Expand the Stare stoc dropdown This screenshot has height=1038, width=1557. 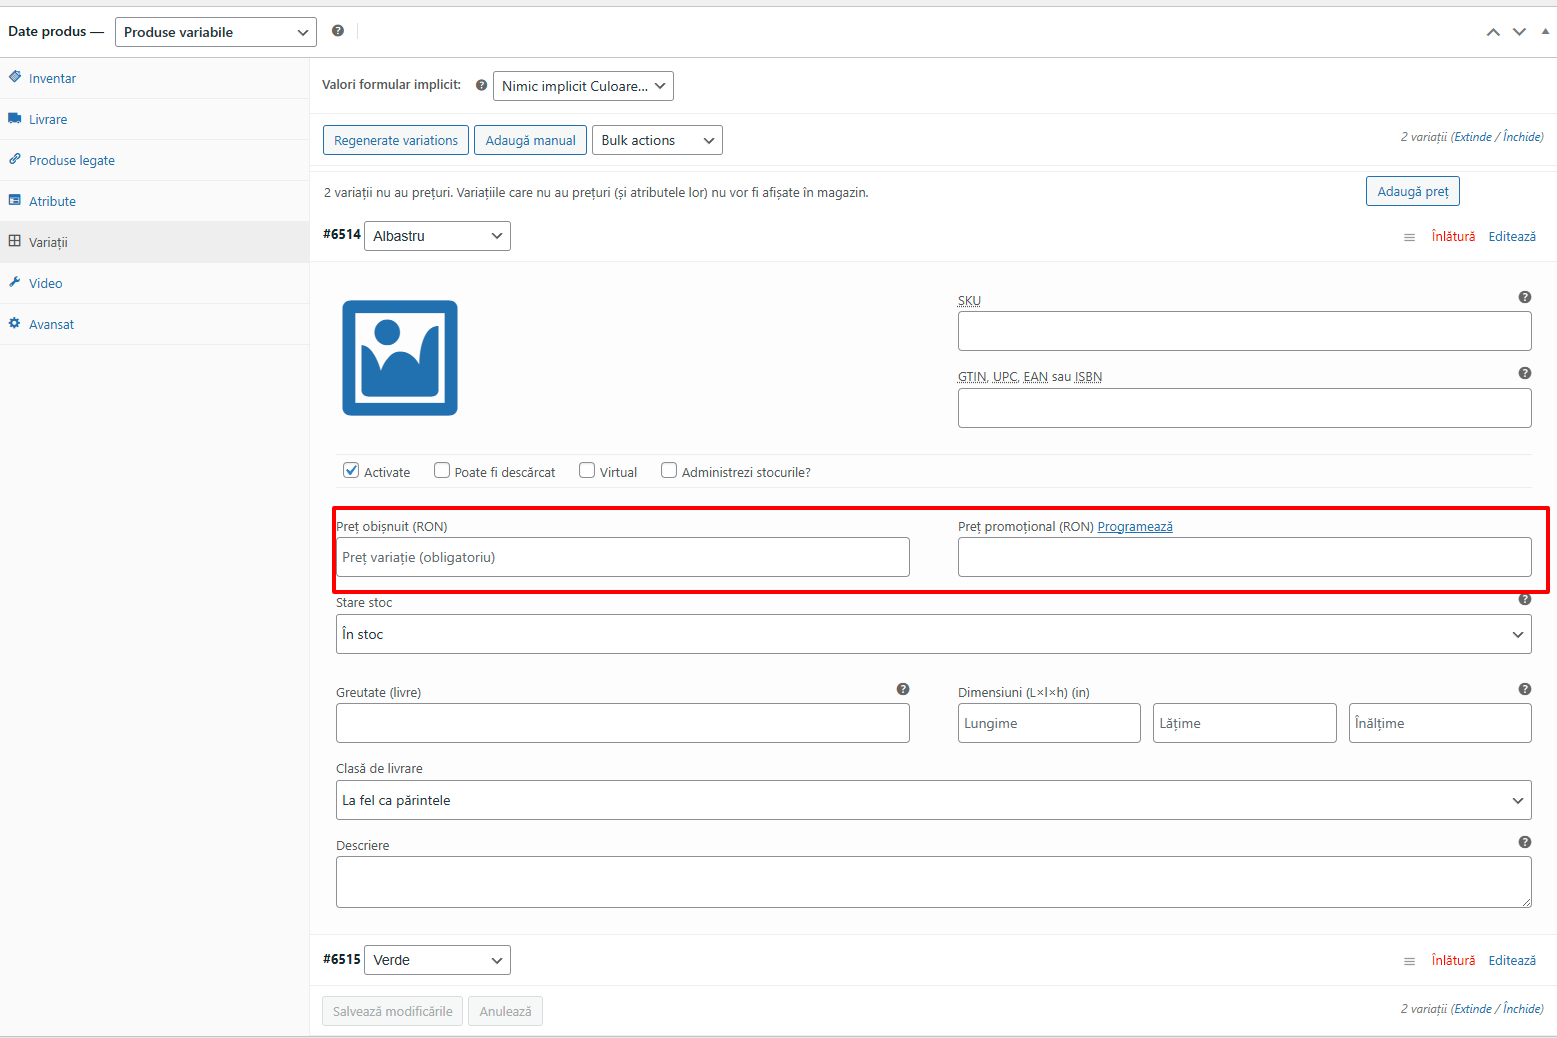(933, 634)
